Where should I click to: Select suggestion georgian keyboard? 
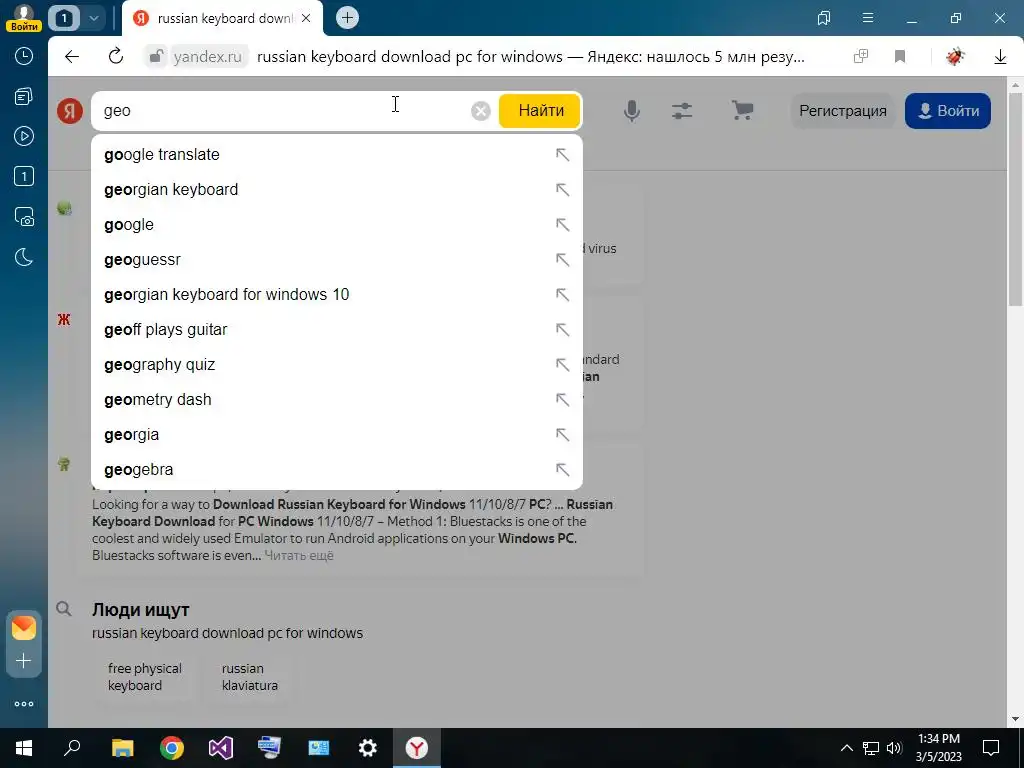(336, 189)
